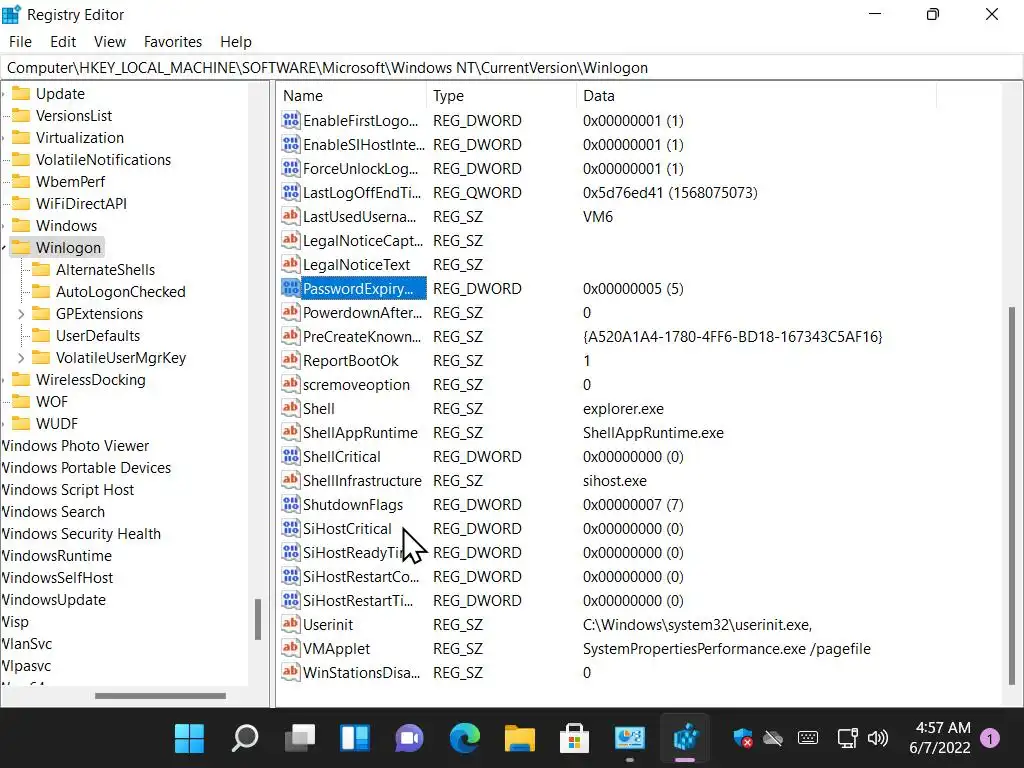Click sihost.exe data cell
The image size is (1024, 768).
tap(615, 481)
